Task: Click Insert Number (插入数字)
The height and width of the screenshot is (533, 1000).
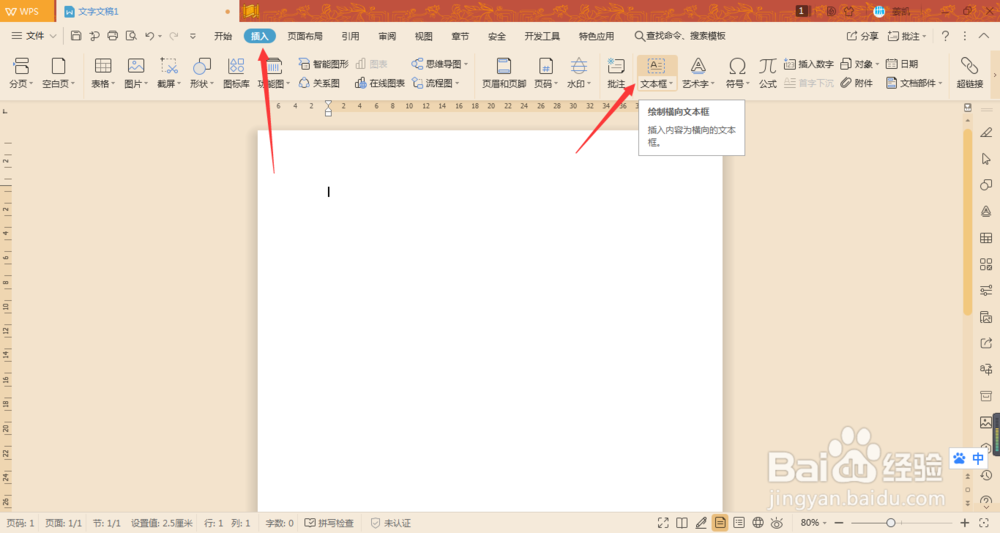Action: 809,64
